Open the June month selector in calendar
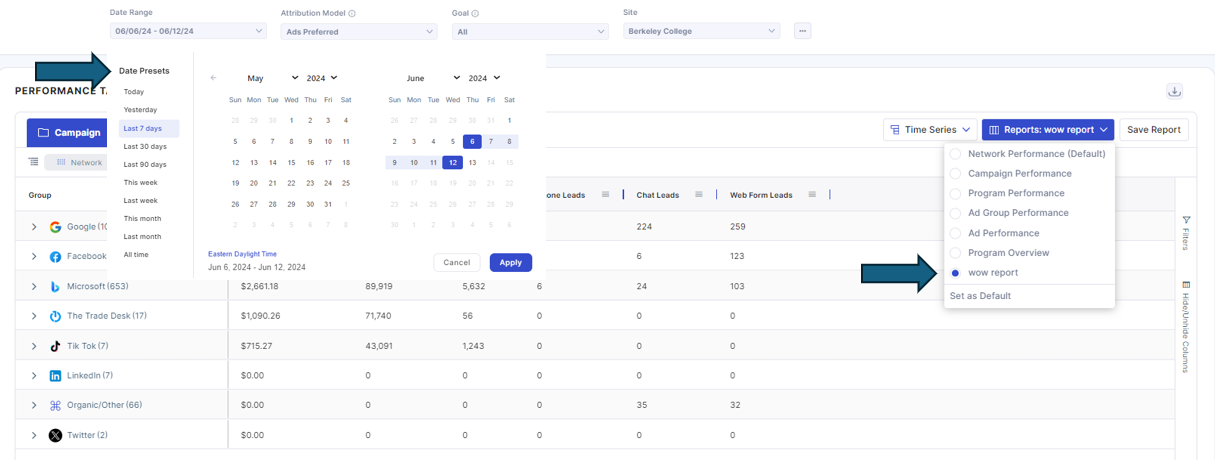This screenshot has width=1215, height=460. 433,78
